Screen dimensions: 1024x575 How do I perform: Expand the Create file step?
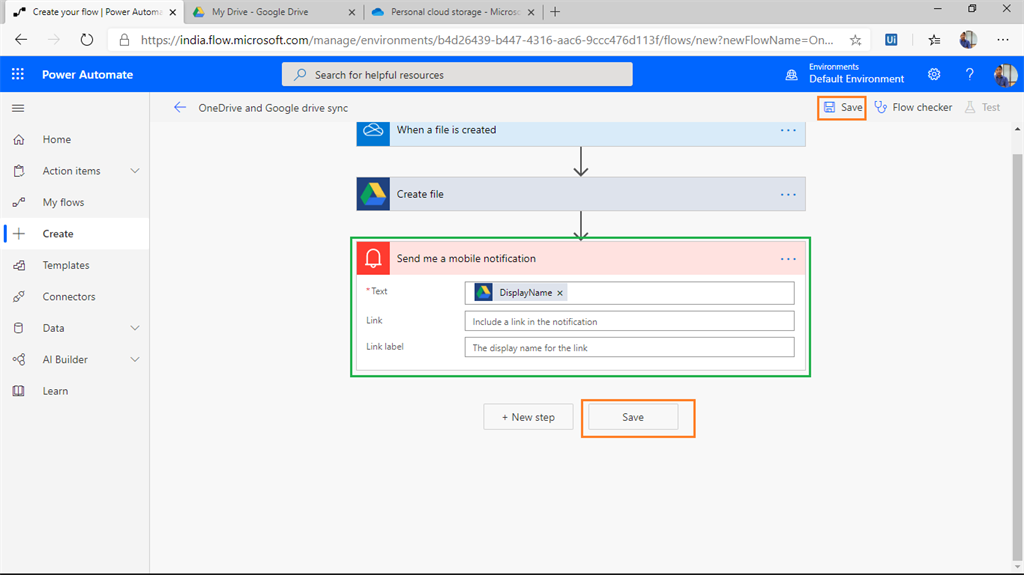581,194
